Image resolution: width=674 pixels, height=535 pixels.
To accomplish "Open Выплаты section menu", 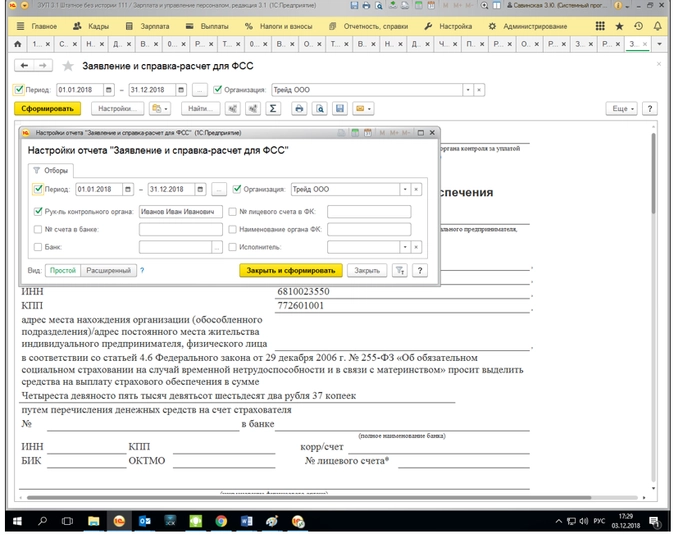I will coord(207,26).
